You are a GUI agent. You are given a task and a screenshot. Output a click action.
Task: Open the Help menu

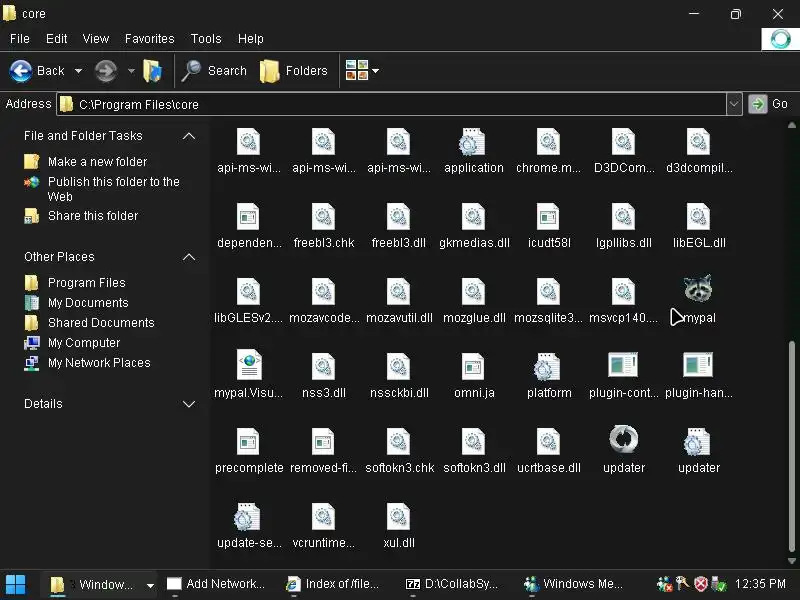[251, 39]
